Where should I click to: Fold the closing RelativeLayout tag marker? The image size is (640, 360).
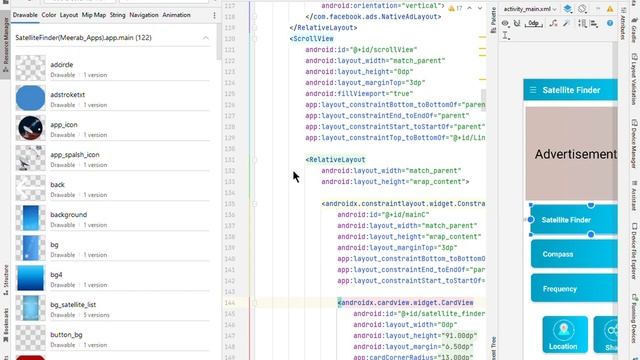pos(255,28)
